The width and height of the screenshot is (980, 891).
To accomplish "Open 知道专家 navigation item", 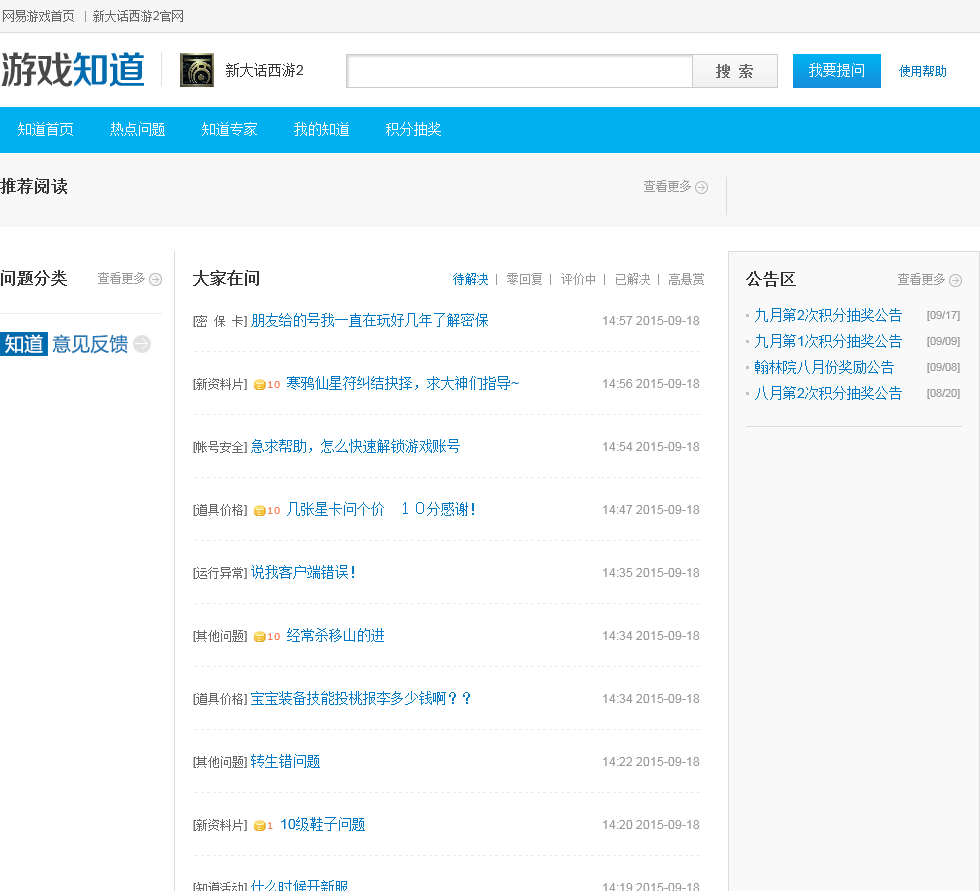I will [x=229, y=129].
